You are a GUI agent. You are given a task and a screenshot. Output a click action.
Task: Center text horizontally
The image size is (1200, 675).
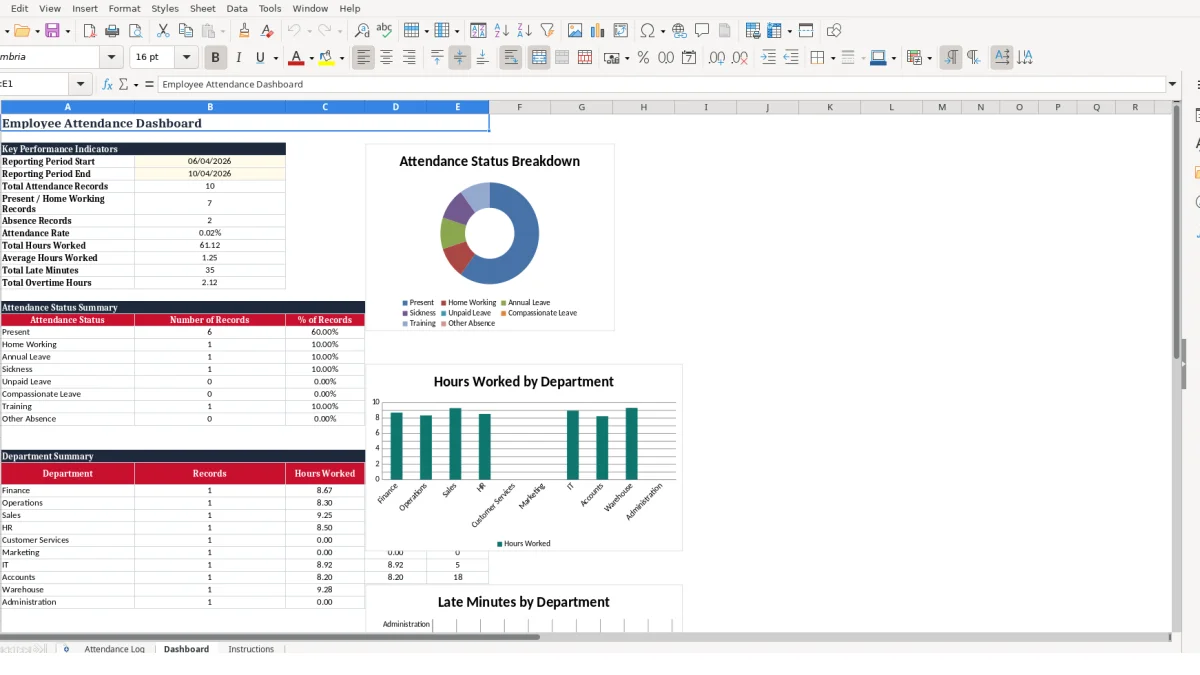(386, 58)
